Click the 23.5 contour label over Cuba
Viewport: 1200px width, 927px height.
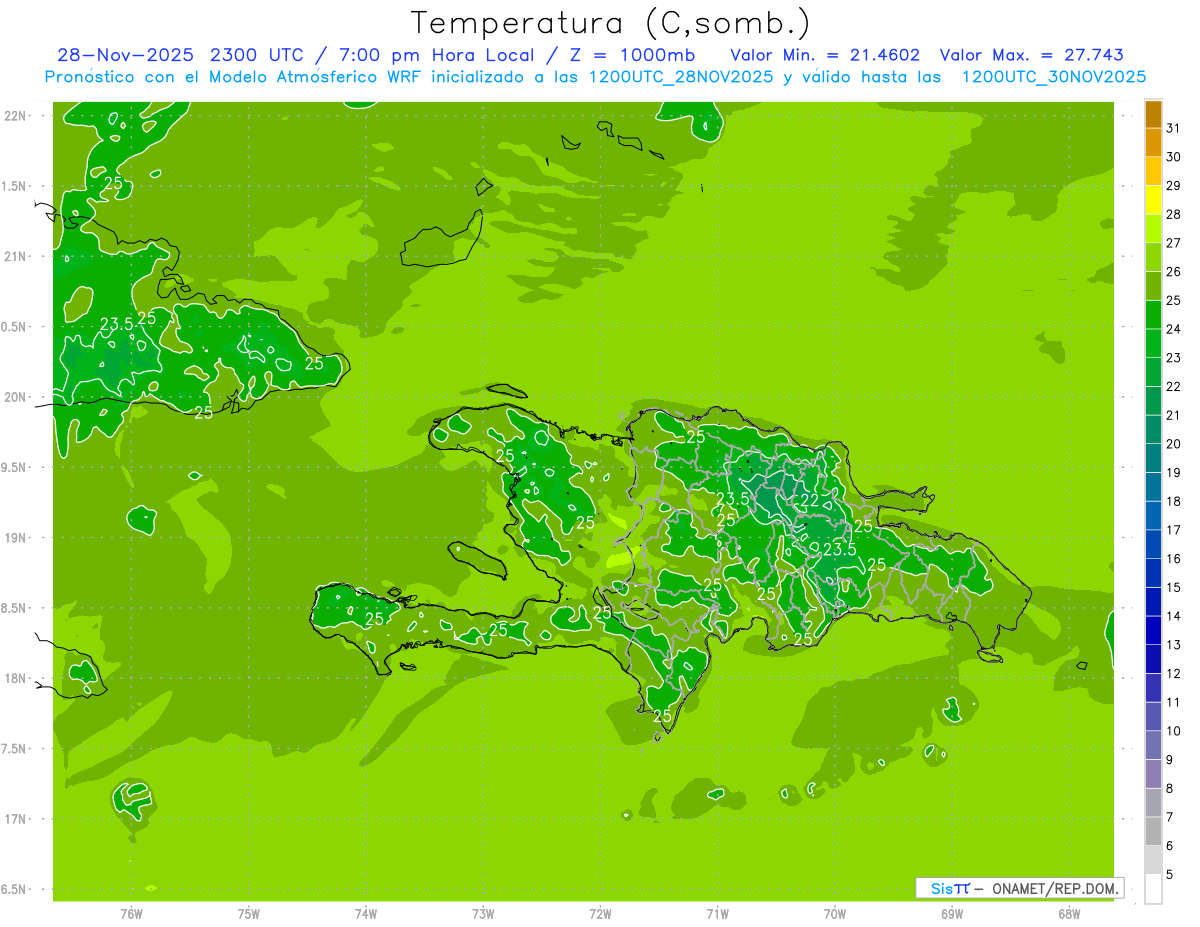117,324
